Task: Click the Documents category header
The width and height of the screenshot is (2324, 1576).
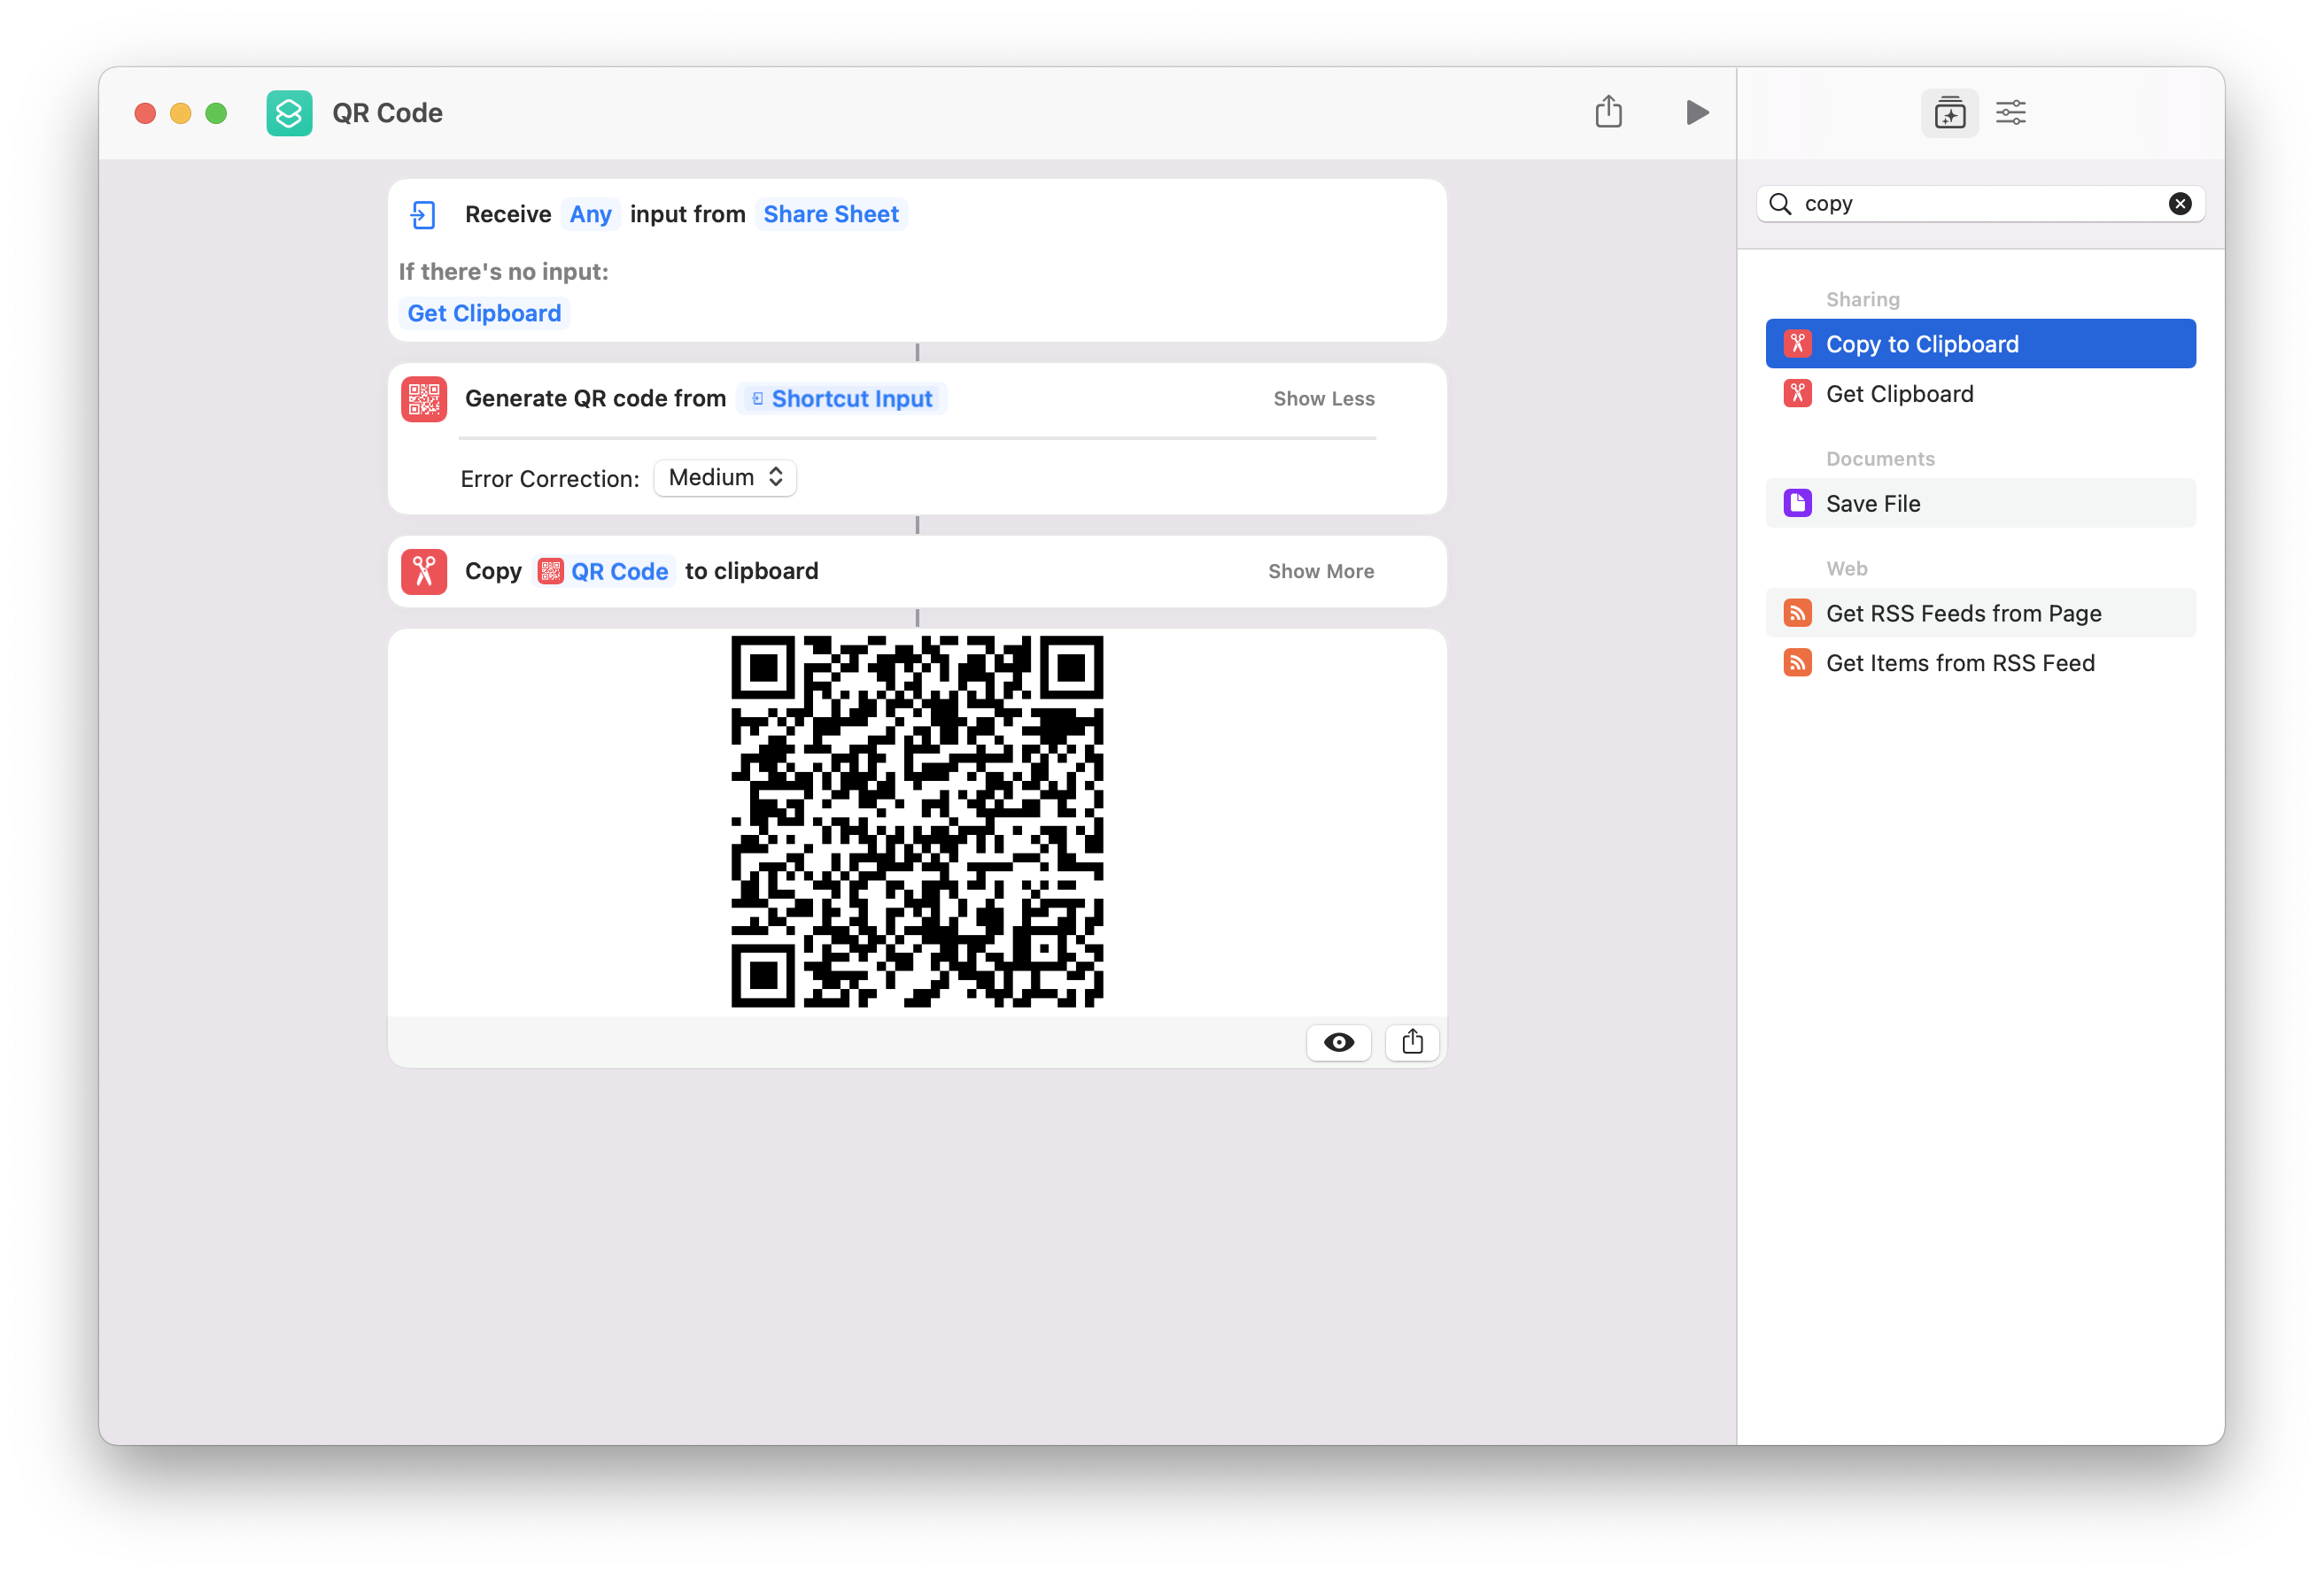Action: pos(1880,459)
